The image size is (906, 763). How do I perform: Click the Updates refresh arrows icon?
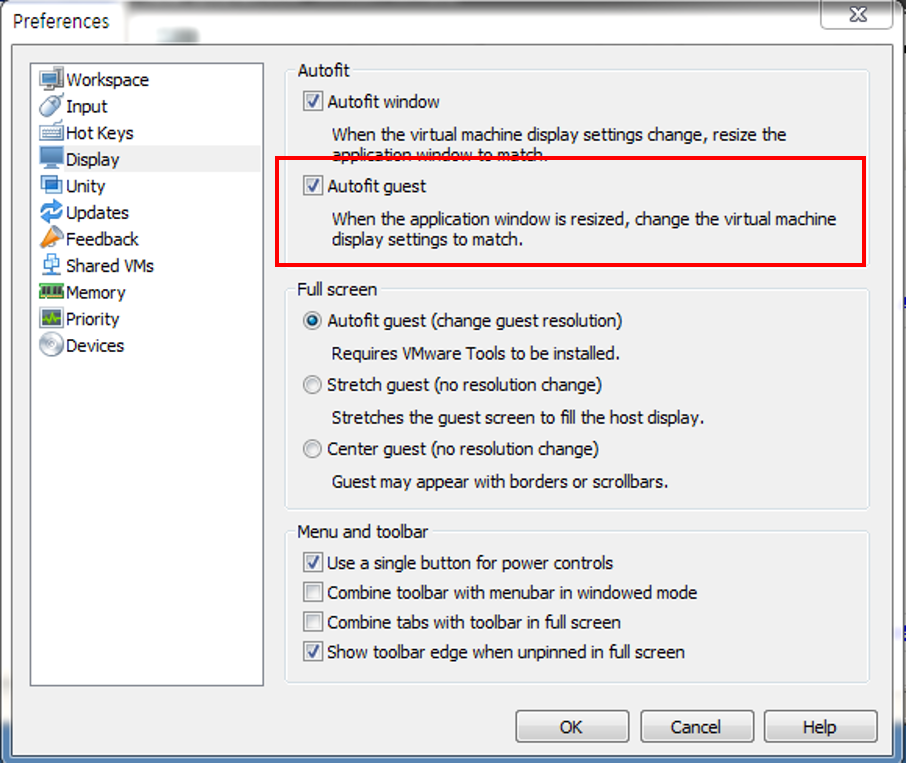coord(51,211)
